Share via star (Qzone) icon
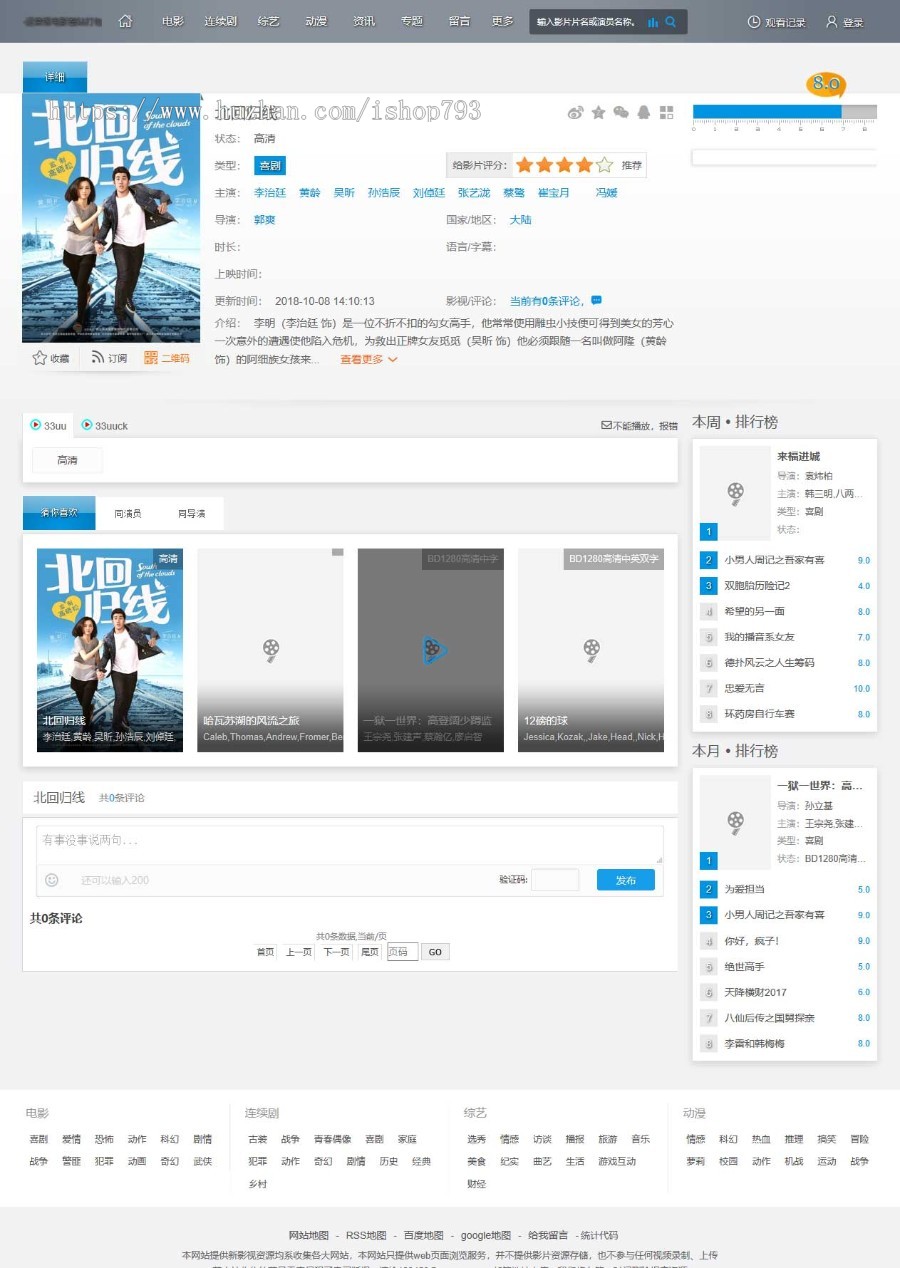 coord(598,112)
